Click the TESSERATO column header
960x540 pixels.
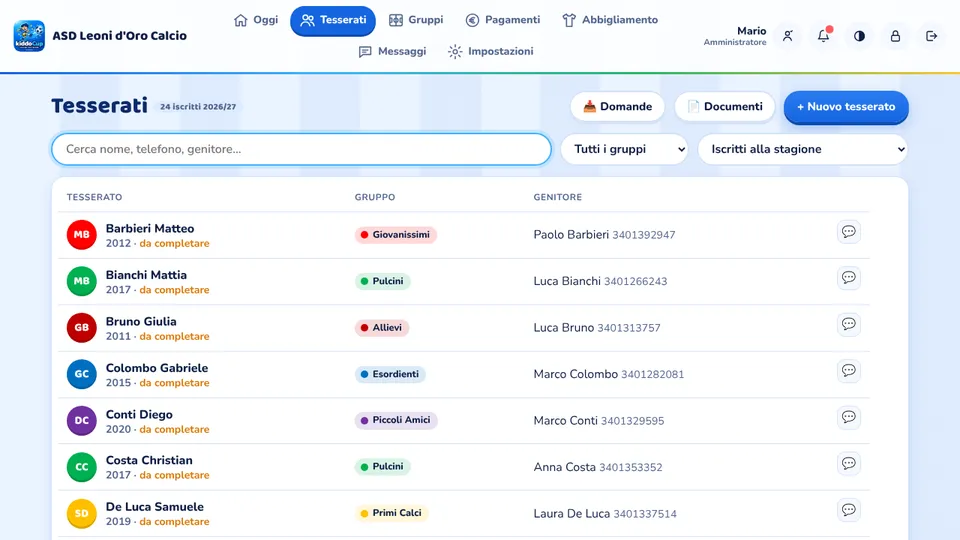[94, 197]
